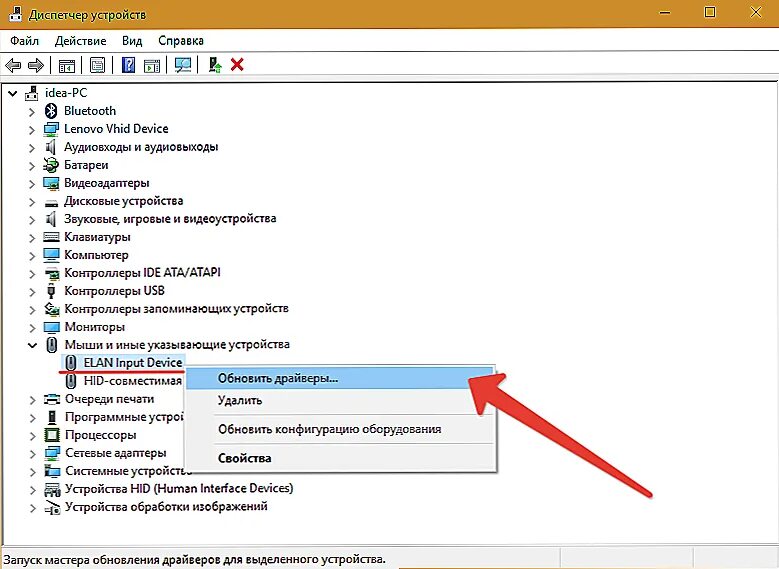Click the printer icon beside Очереди печати
The height and width of the screenshot is (569, 779).
(52, 399)
